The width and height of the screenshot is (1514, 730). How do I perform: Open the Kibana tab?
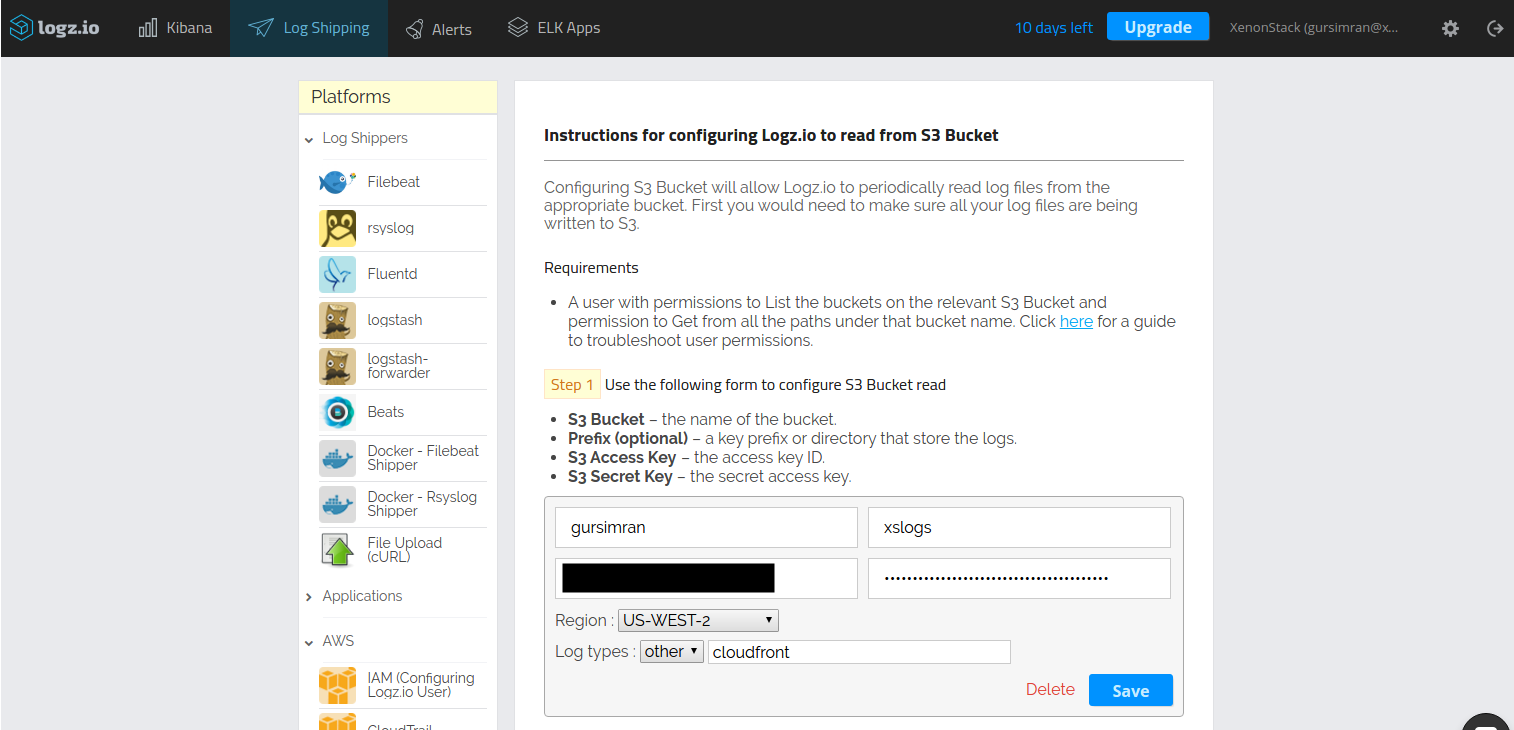tap(175, 28)
